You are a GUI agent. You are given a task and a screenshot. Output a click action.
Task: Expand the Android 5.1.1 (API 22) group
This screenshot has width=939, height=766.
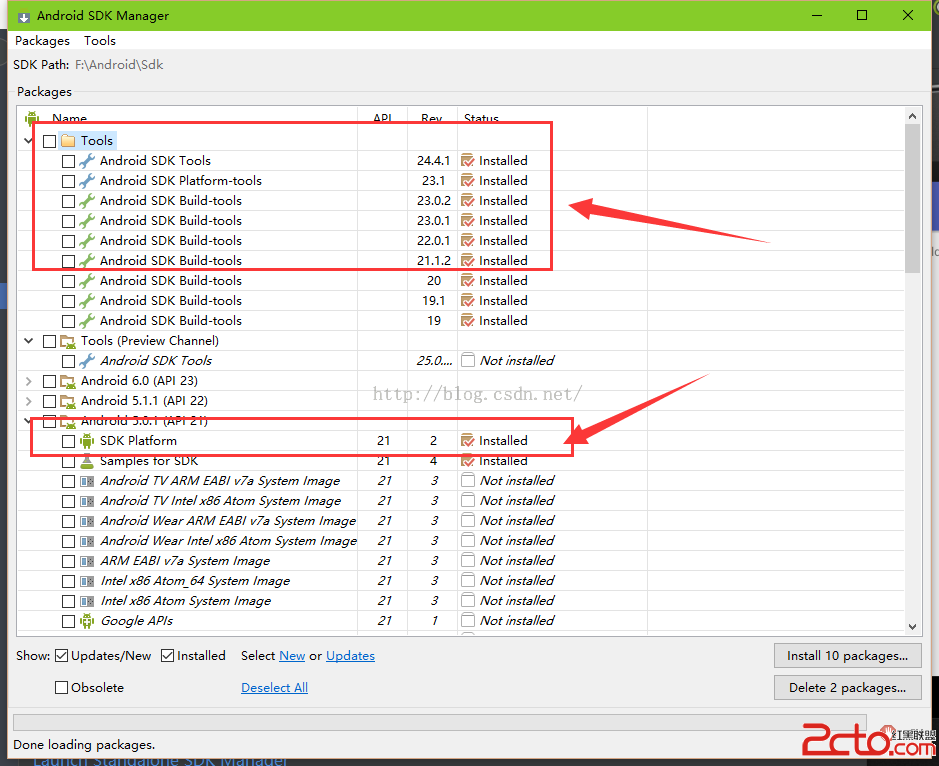tap(28, 401)
